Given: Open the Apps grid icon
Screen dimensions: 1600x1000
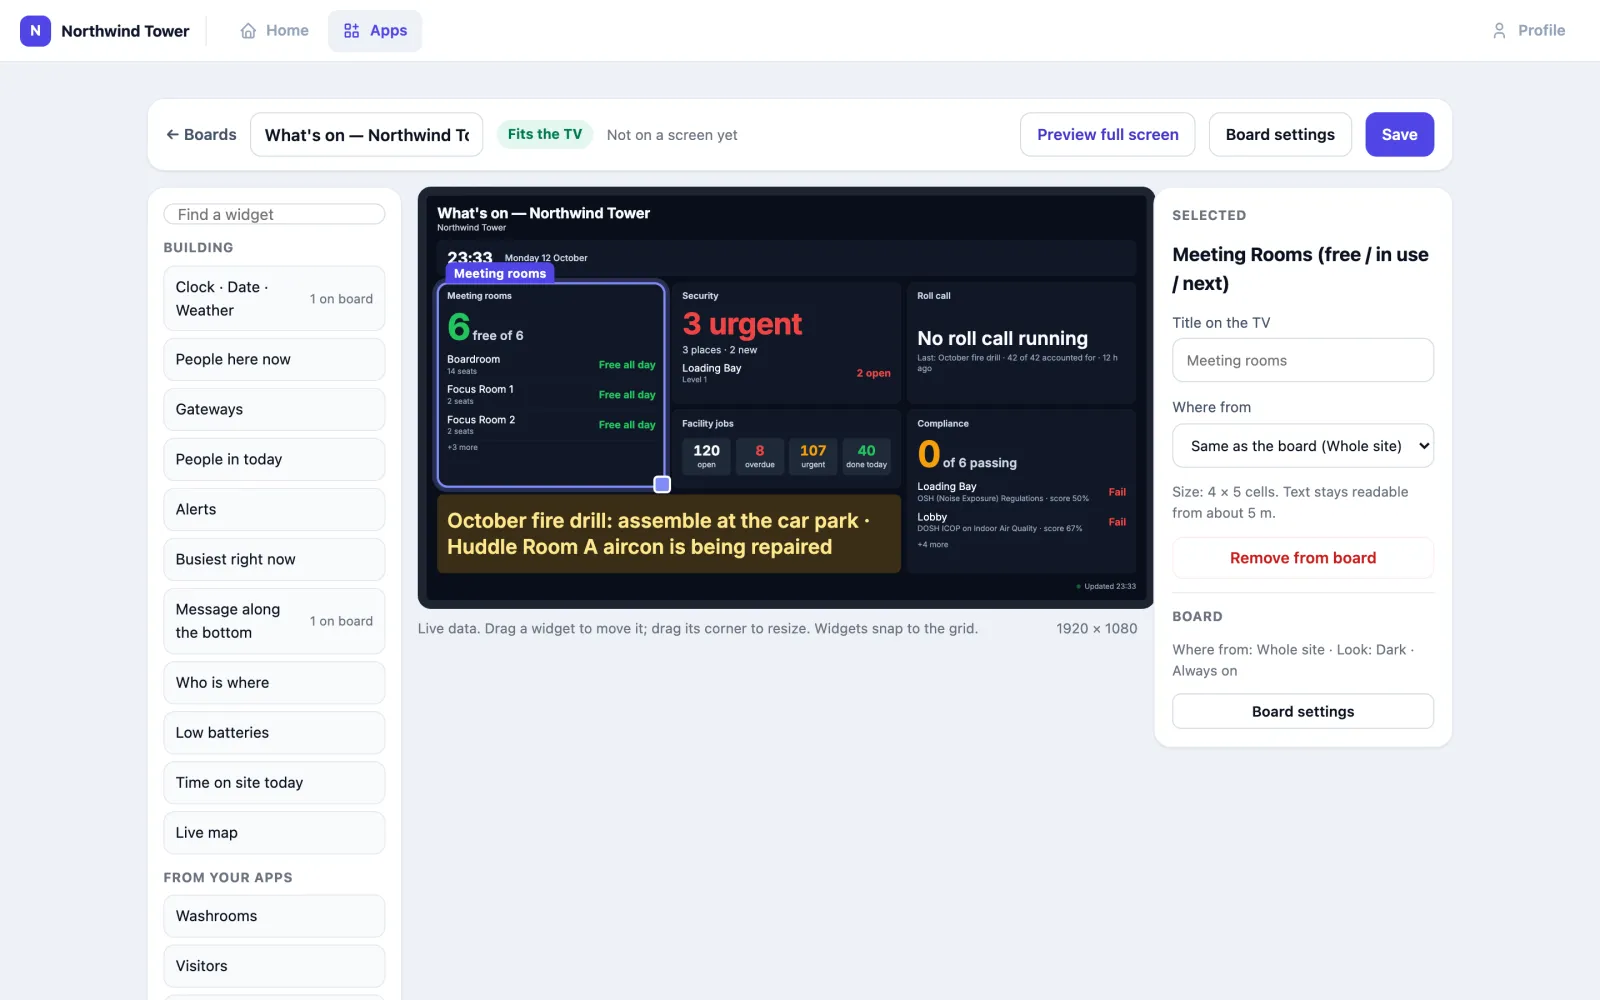Looking at the screenshot, I should (351, 31).
